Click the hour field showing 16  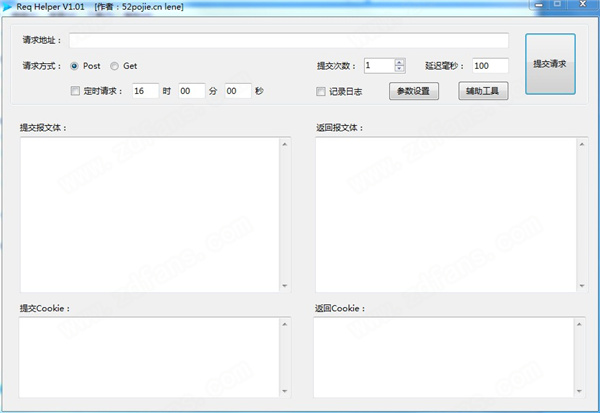click(x=145, y=91)
